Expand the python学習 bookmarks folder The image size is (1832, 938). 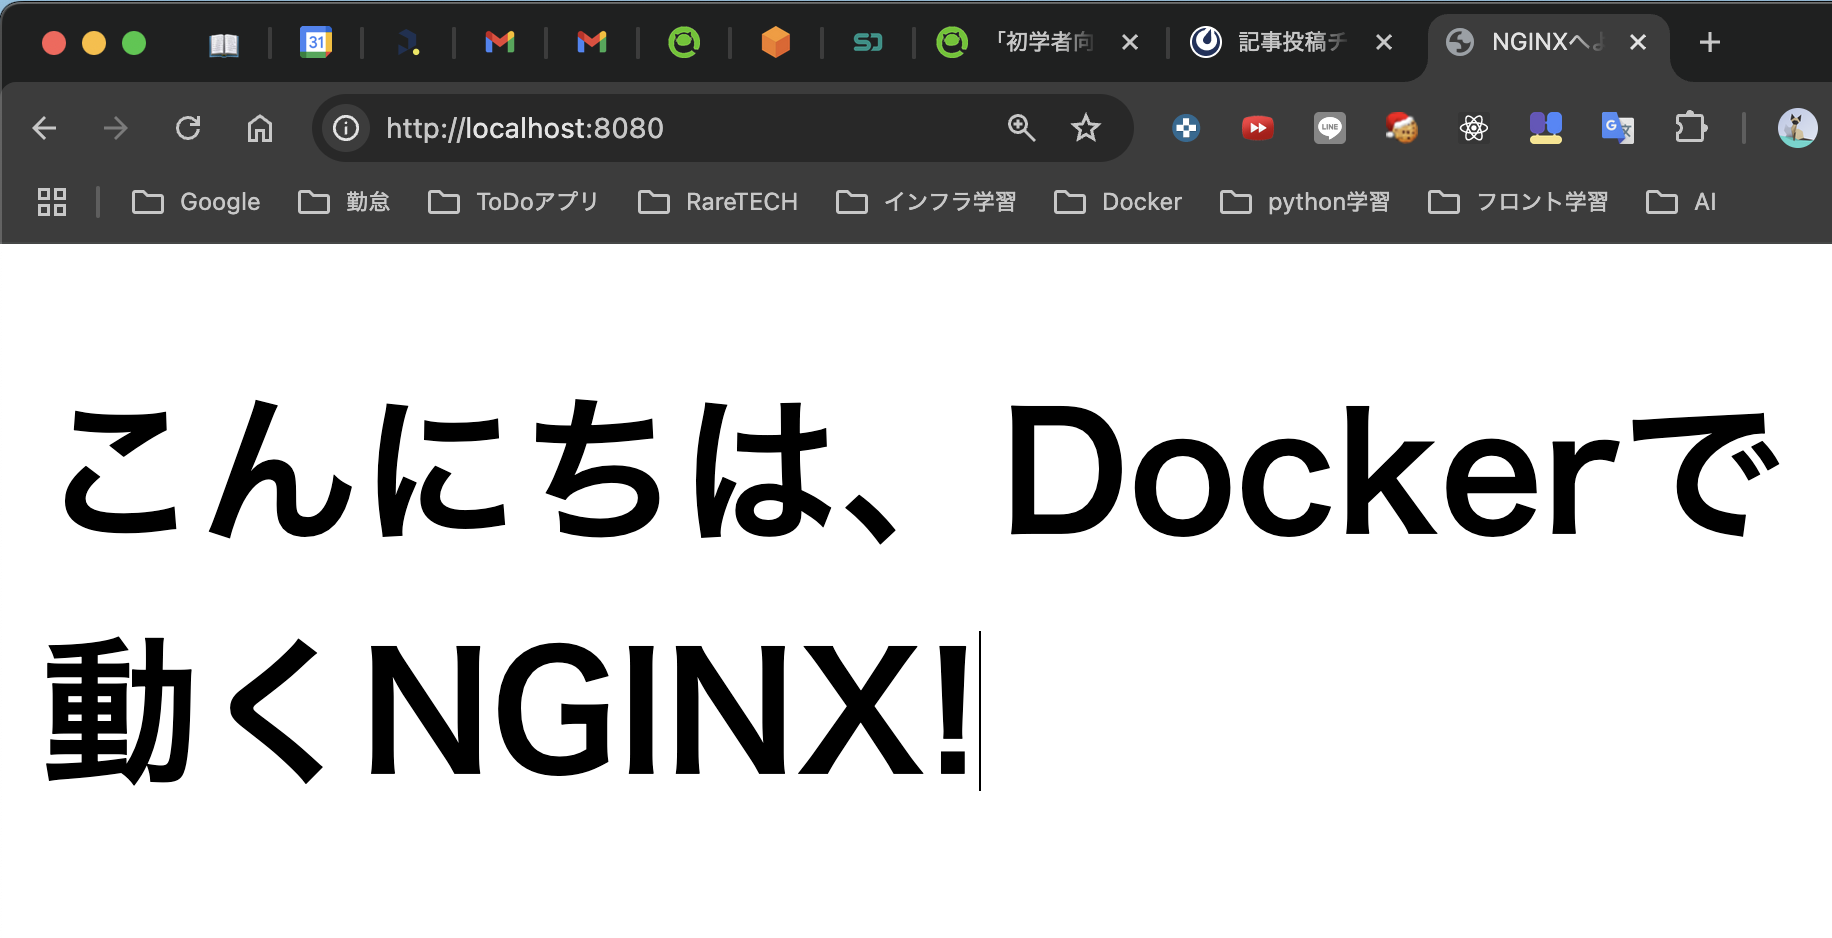(1306, 201)
